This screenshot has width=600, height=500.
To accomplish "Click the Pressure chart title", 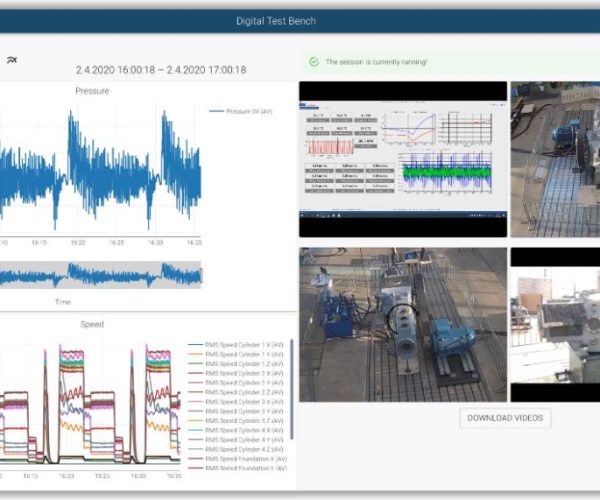I will pos(92,91).
